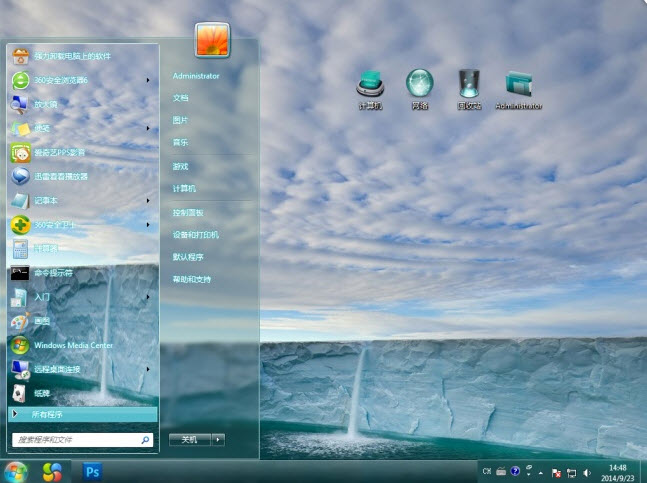The height and width of the screenshot is (483, 647).
Task: Open 帮助和支持 link in Start menu
Action: tap(192, 279)
